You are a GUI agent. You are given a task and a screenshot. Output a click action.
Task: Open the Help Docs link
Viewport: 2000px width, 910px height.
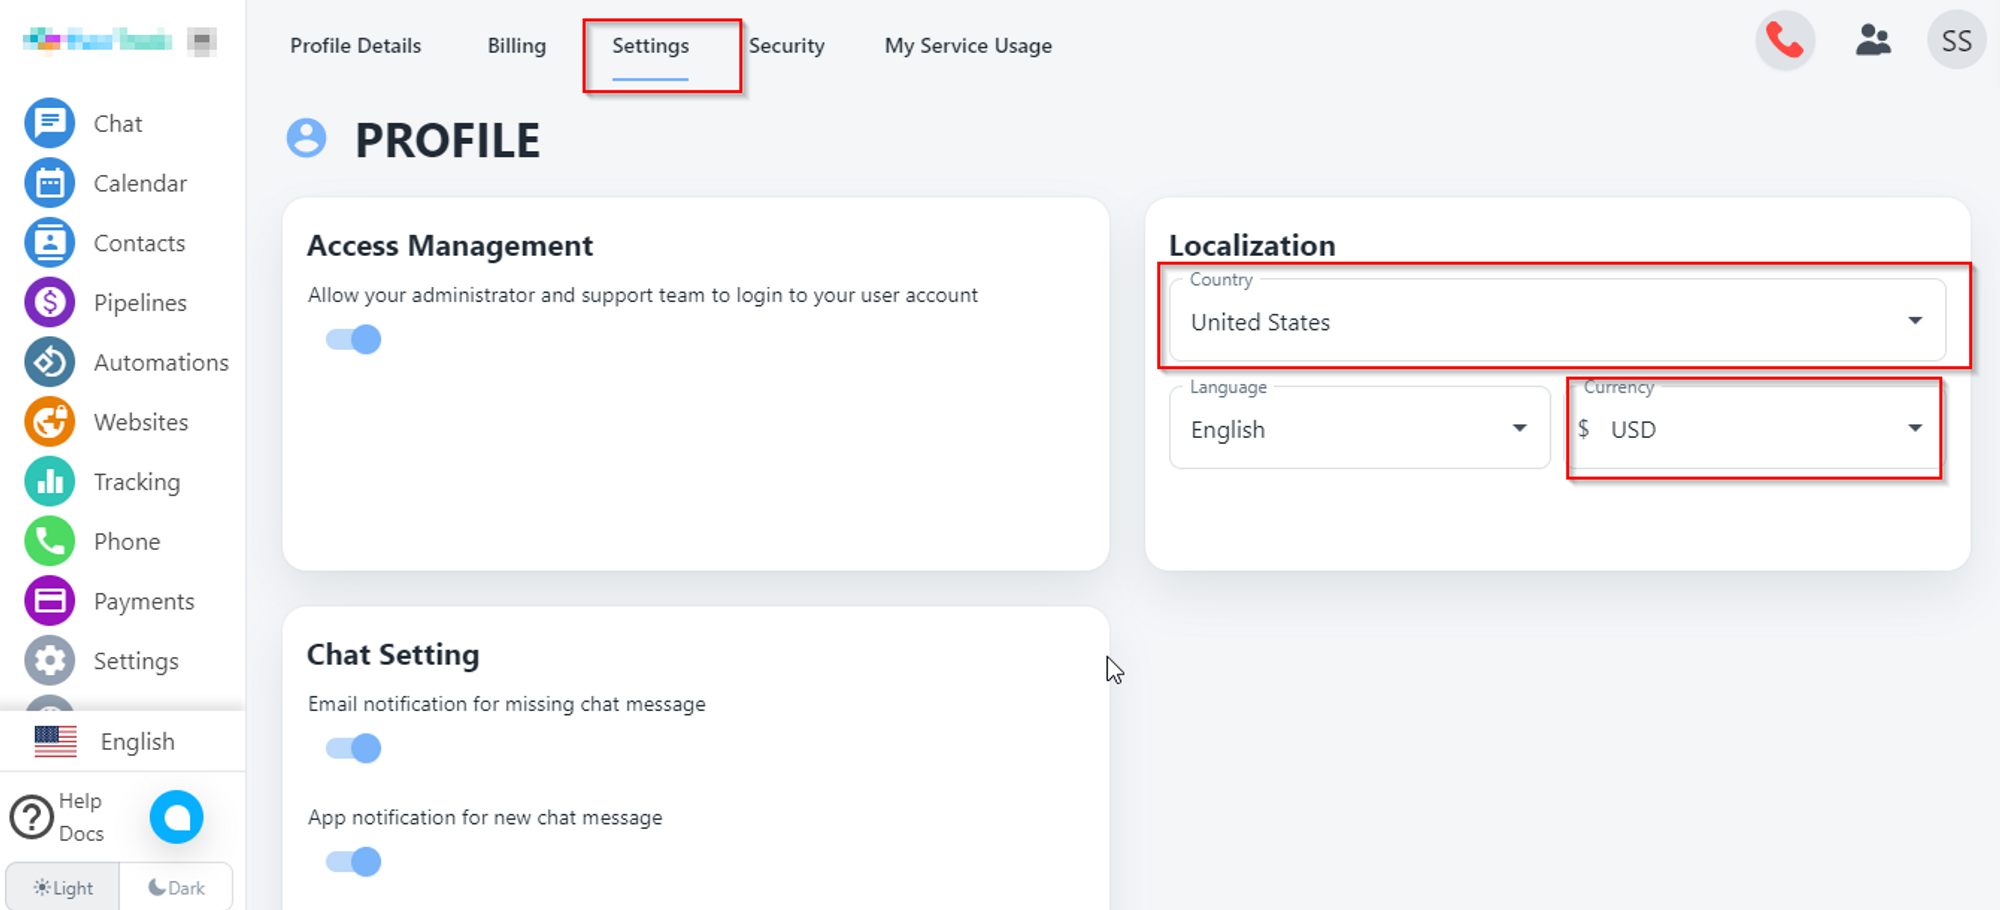(60, 817)
